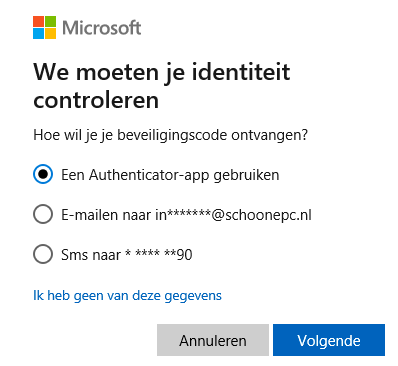This screenshot has height=366, width=398.
Task: Cancel with the Annuleren button
Action: (x=213, y=340)
